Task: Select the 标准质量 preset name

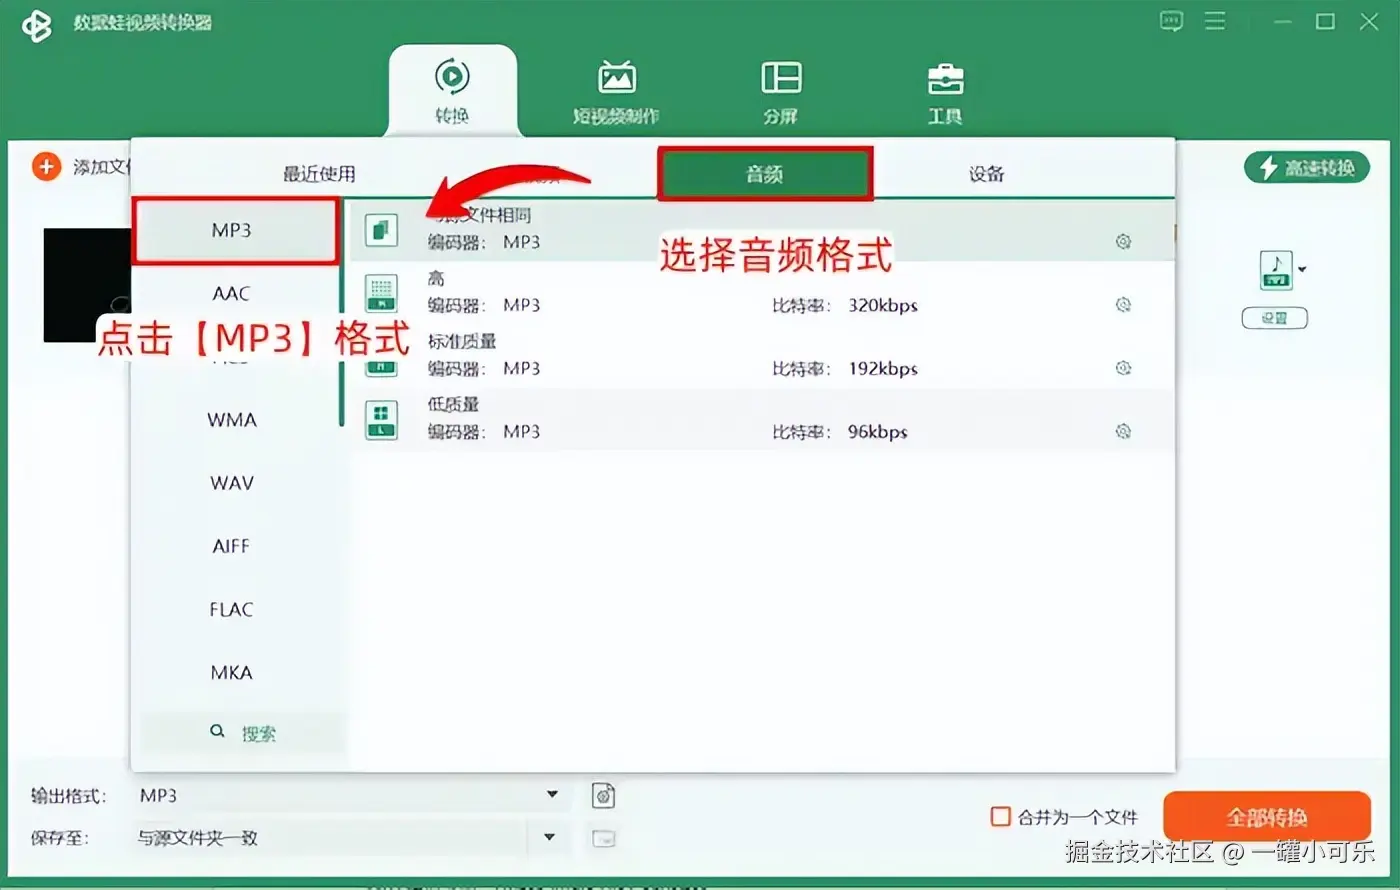Action: (462, 341)
